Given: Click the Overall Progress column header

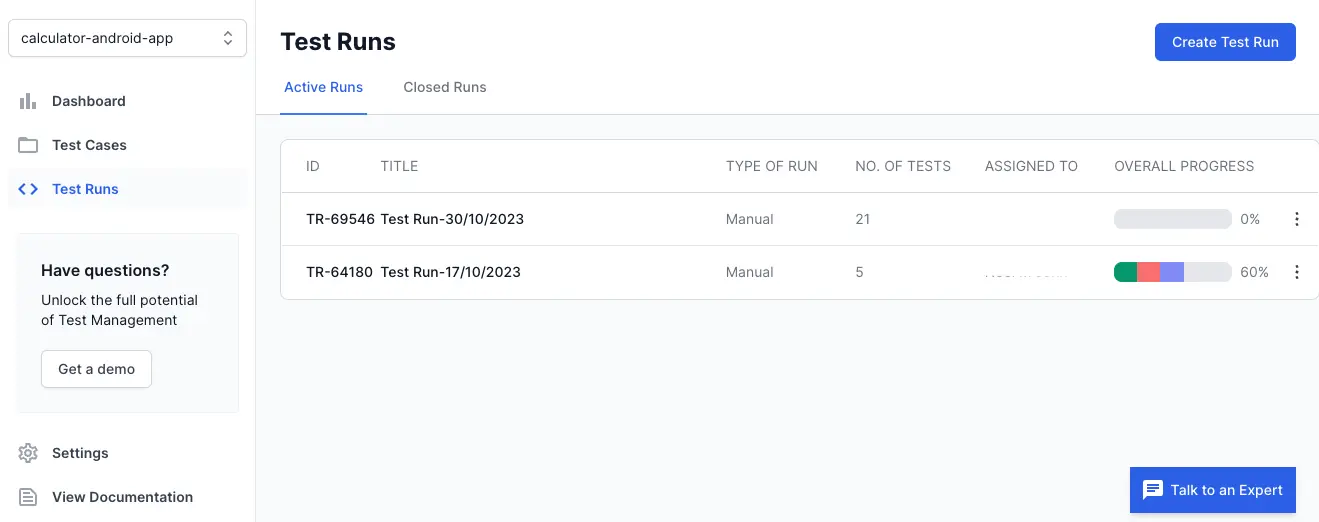Looking at the screenshot, I should click(1183, 166).
